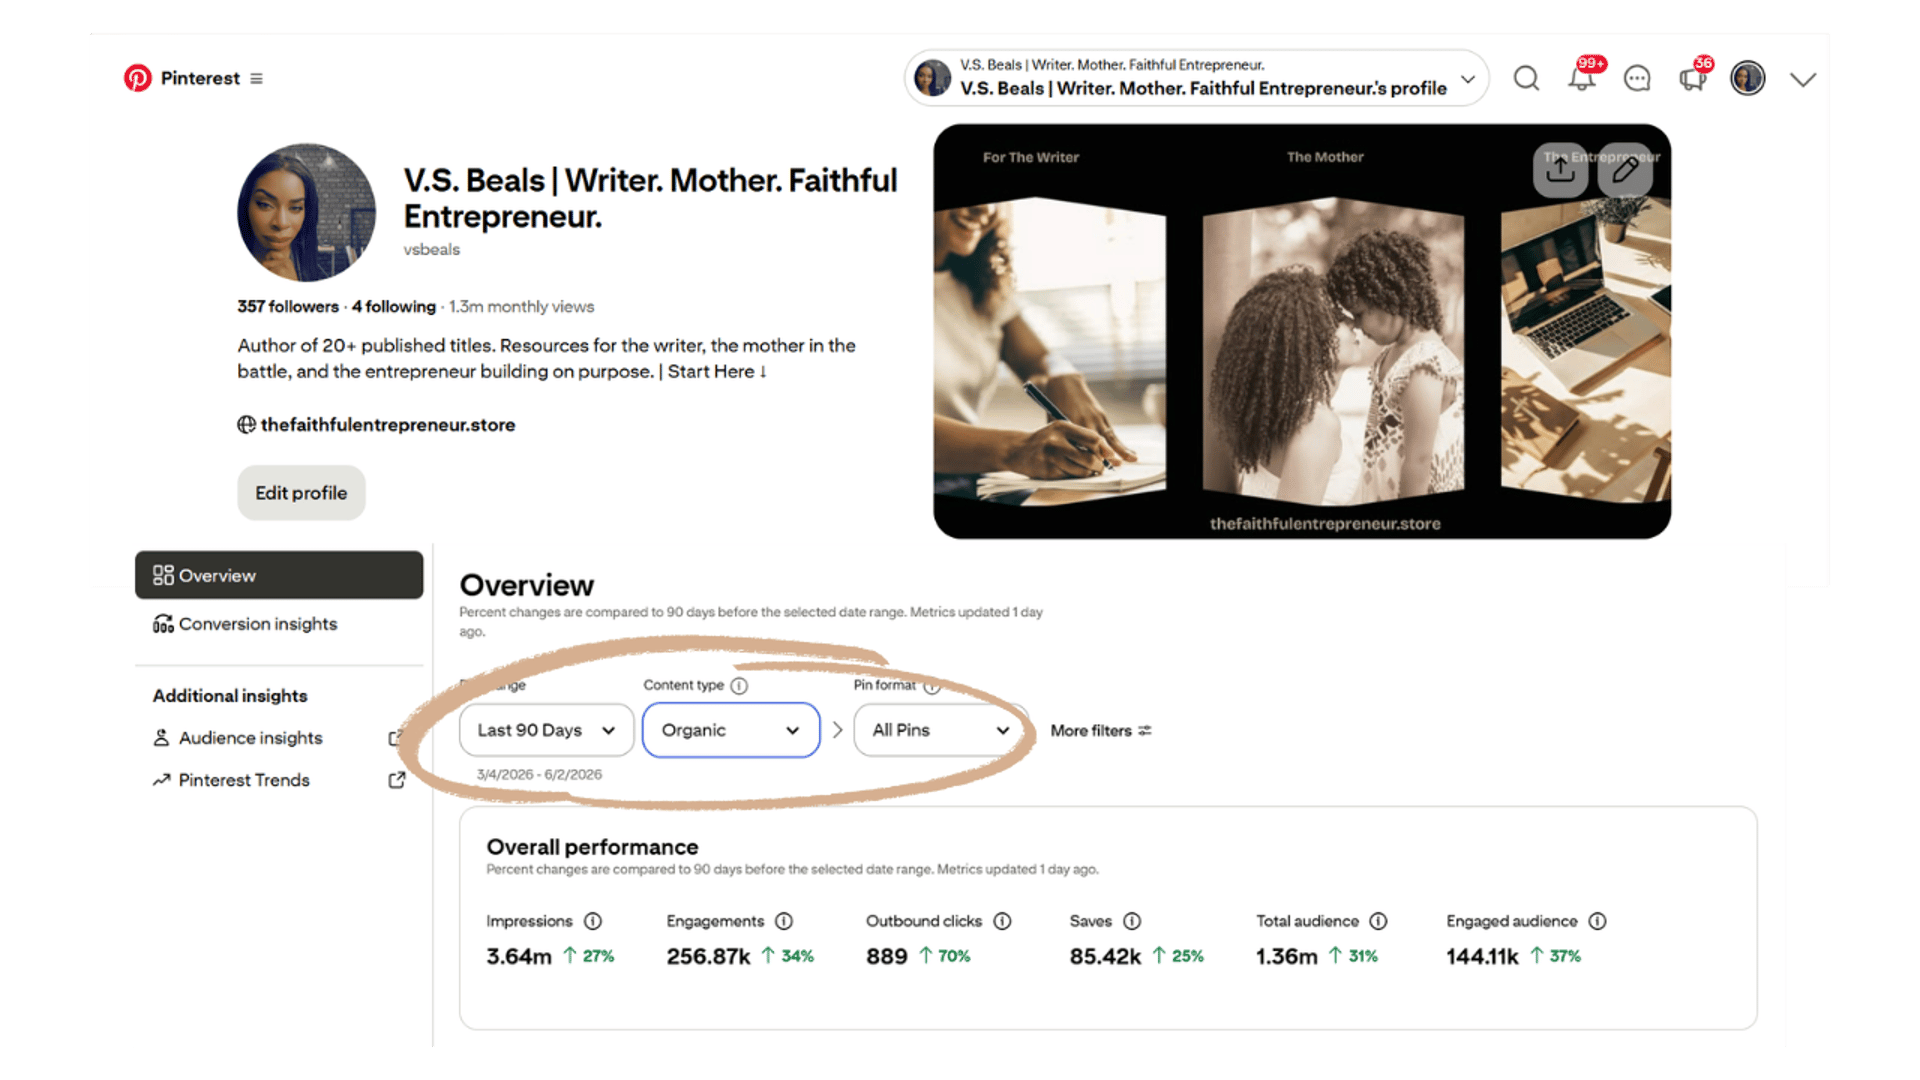
Task: Click the globe icon beside website link
Action: pos(246,425)
